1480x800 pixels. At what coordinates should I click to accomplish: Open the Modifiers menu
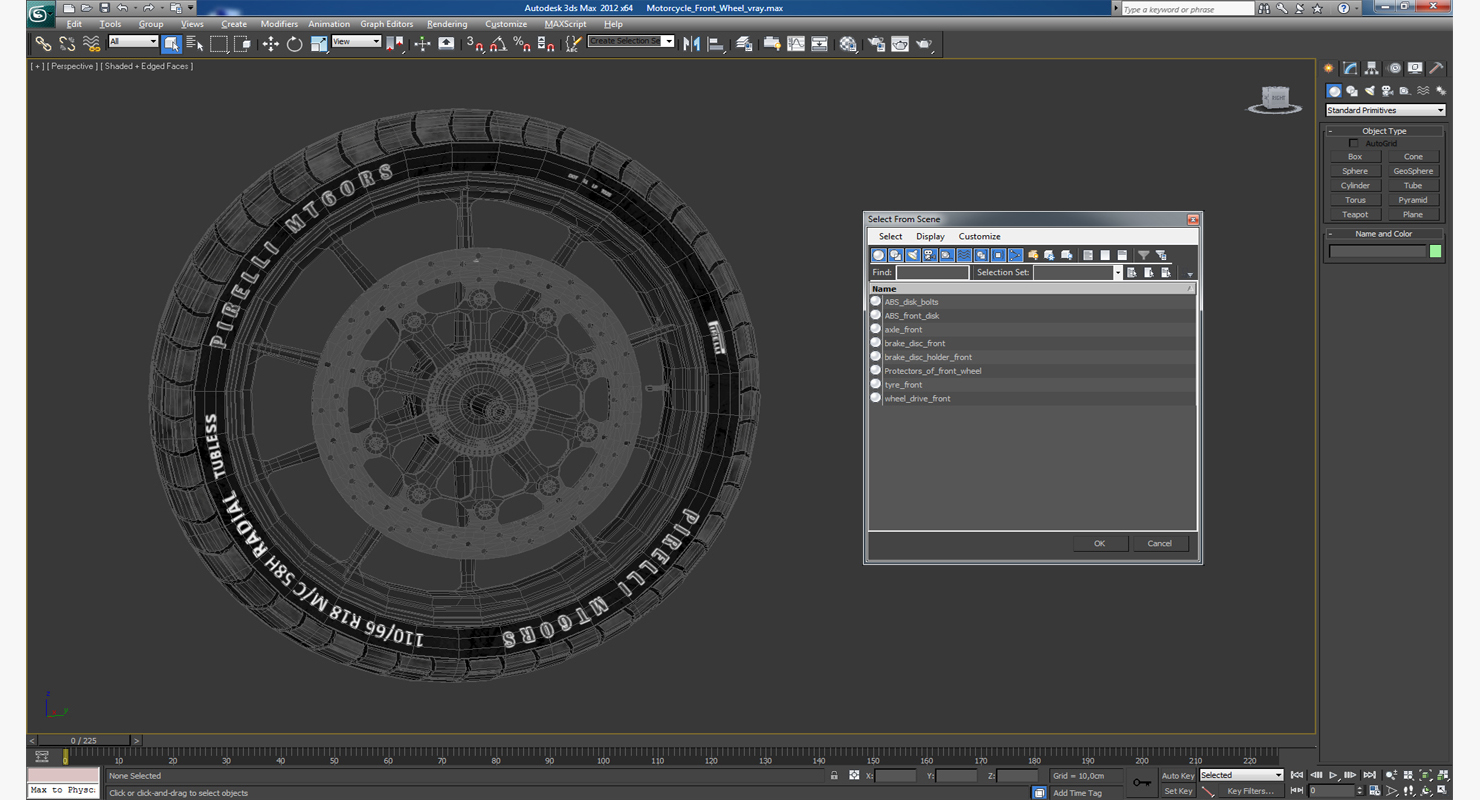click(279, 24)
